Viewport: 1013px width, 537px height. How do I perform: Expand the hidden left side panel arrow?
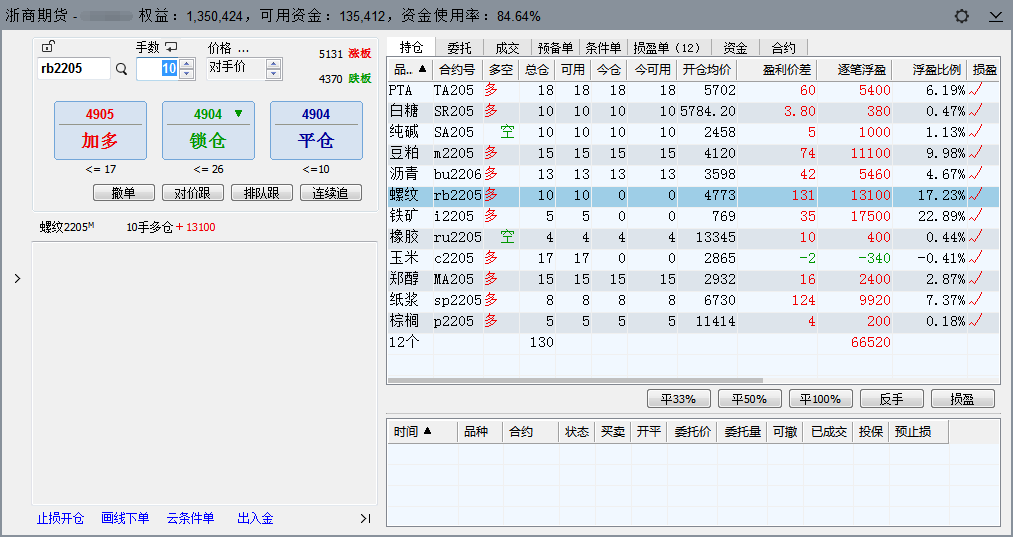(17, 279)
